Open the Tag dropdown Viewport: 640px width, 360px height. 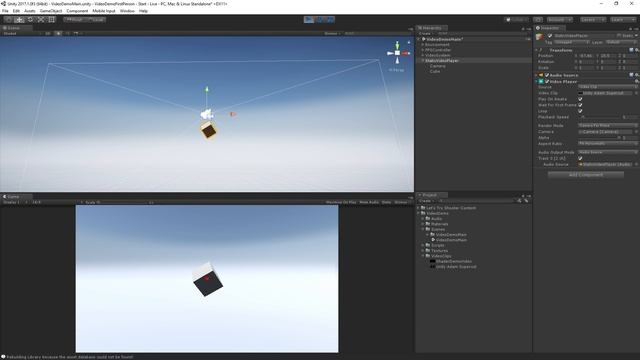[x=571, y=42]
